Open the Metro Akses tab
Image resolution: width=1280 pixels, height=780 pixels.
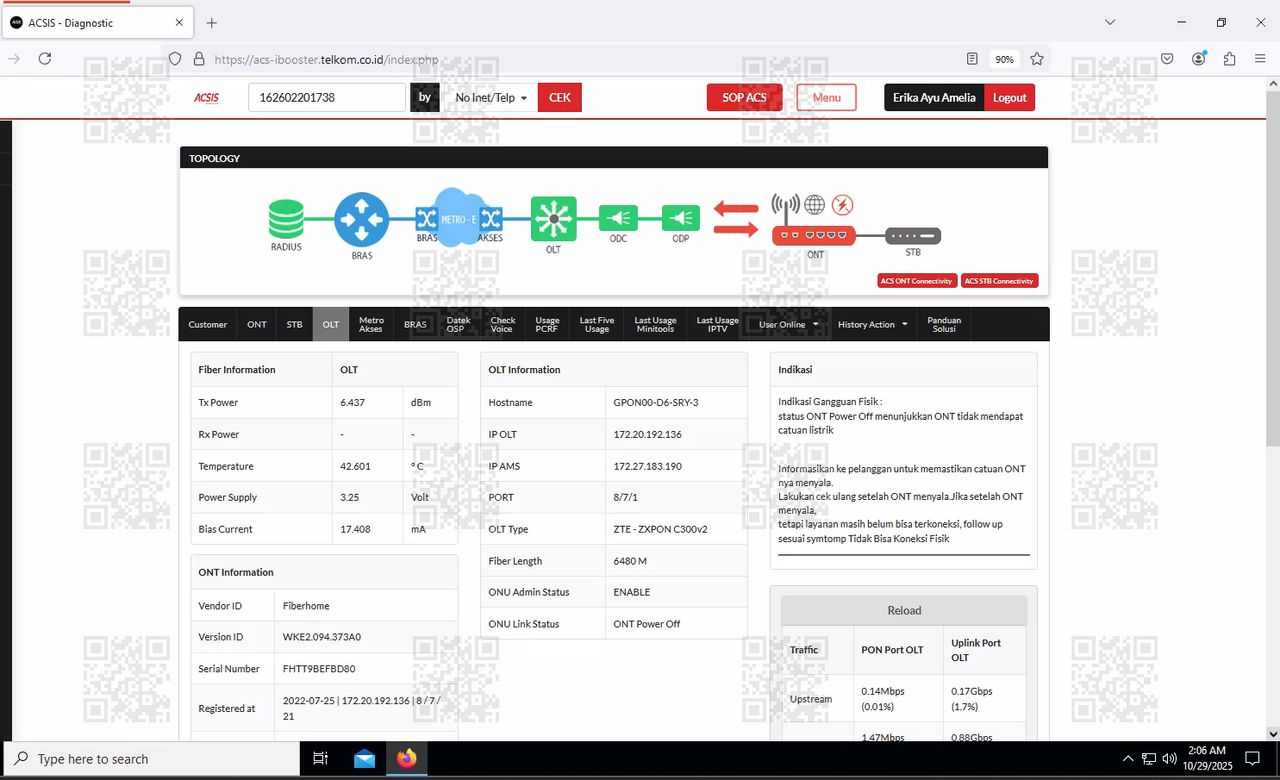point(371,324)
